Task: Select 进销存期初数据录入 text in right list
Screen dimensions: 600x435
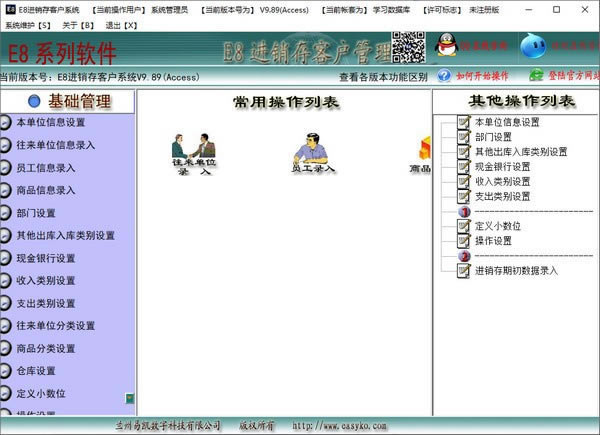Action: click(x=516, y=271)
